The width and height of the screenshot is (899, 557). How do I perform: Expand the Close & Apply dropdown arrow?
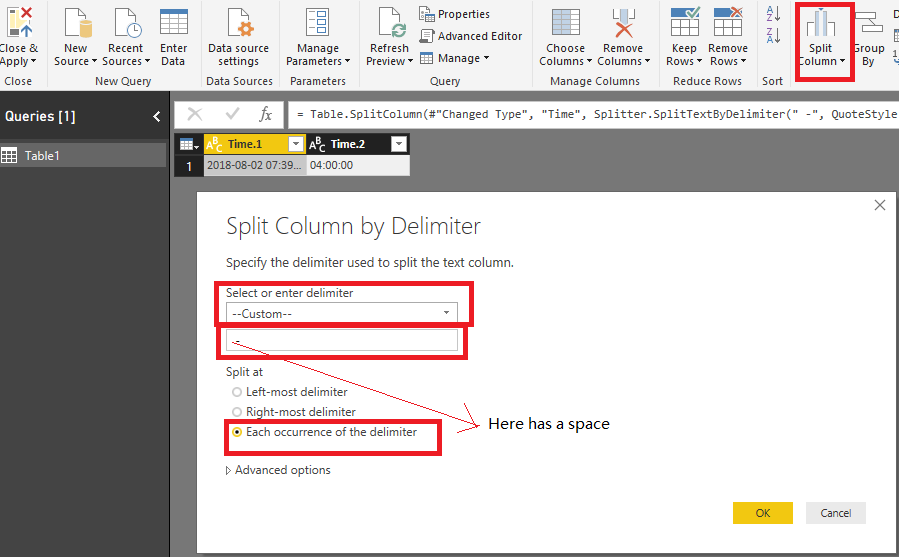coord(33,61)
